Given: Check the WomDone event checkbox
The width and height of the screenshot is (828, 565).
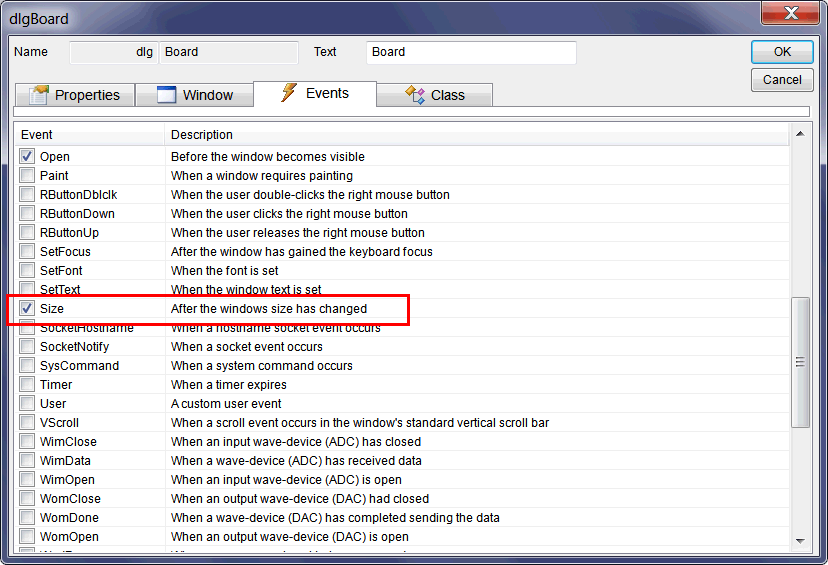Looking at the screenshot, I should 27,517.
